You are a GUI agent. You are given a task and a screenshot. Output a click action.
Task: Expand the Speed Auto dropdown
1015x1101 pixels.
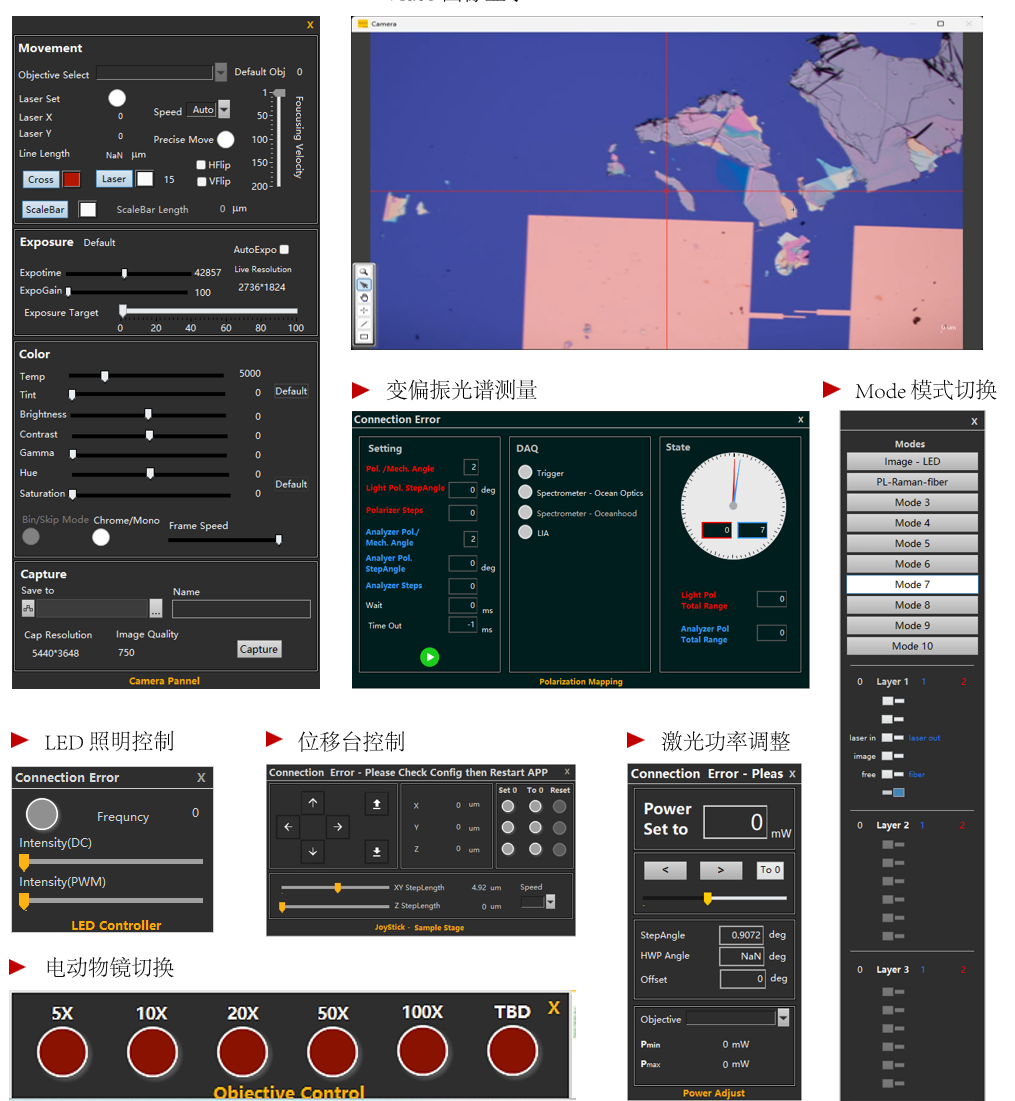224,110
